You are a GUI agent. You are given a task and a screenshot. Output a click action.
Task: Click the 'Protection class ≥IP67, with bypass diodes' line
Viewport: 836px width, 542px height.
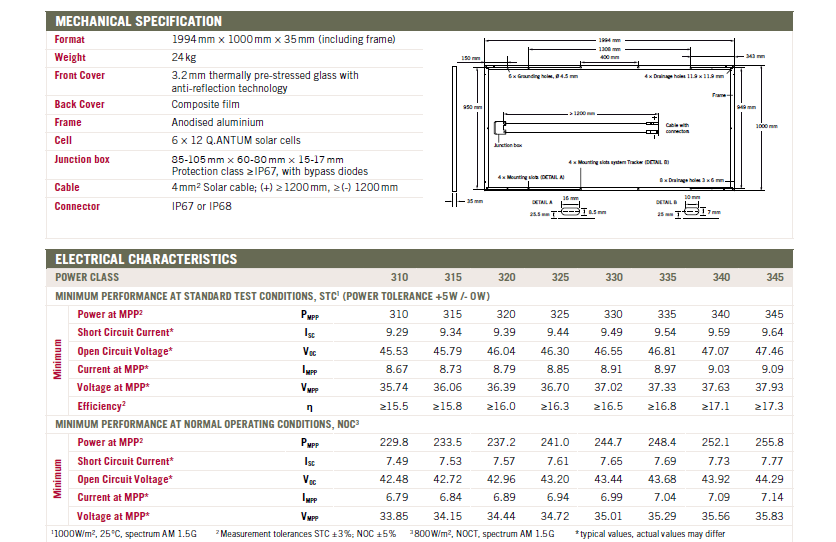(270, 172)
